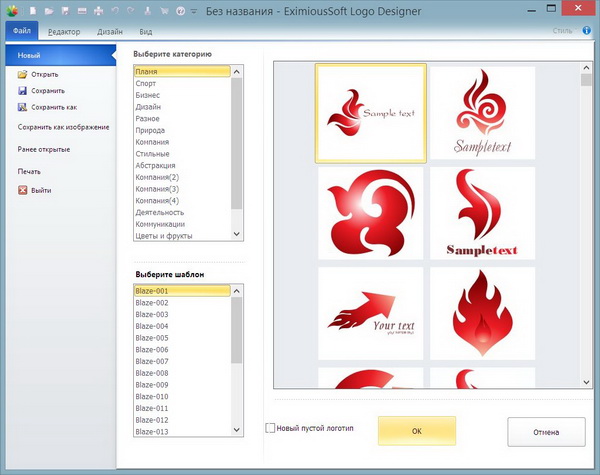This screenshot has width=600, height=475.
Task: Click the new document icon in quick access toolbar
Action: coord(33,12)
